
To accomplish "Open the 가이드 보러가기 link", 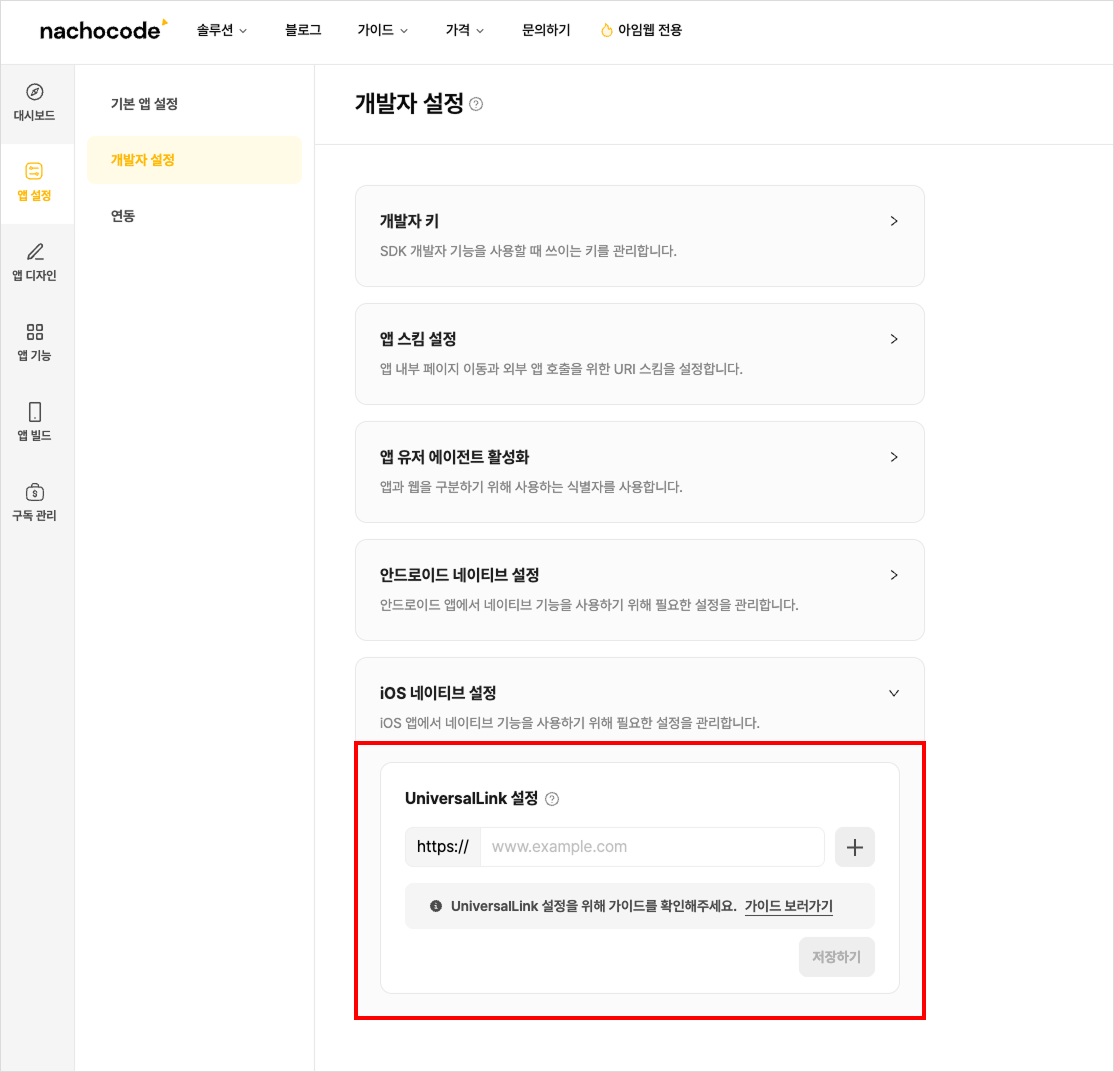I will click(x=789, y=906).
